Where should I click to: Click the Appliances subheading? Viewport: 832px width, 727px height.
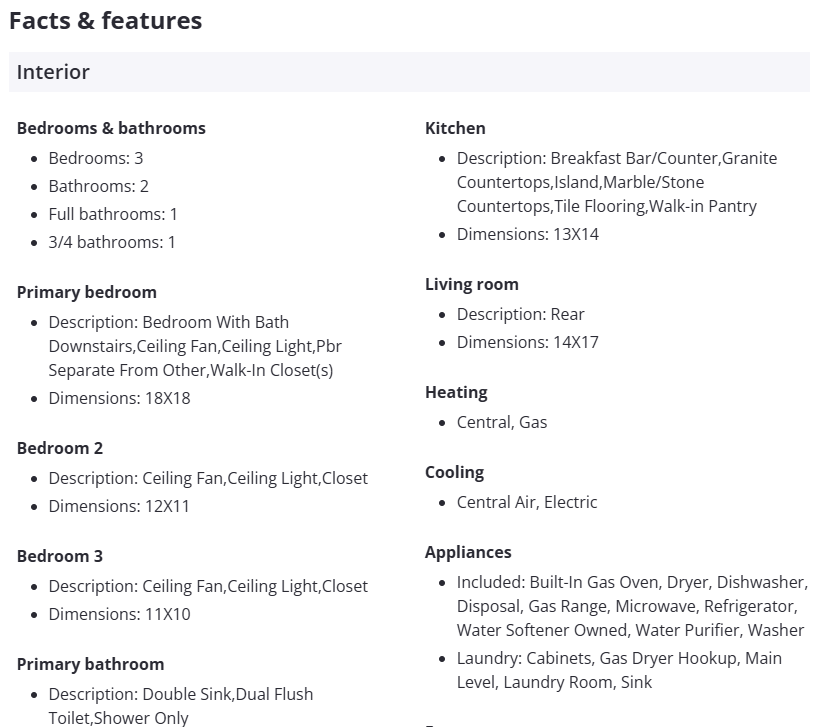pos(468,552)
